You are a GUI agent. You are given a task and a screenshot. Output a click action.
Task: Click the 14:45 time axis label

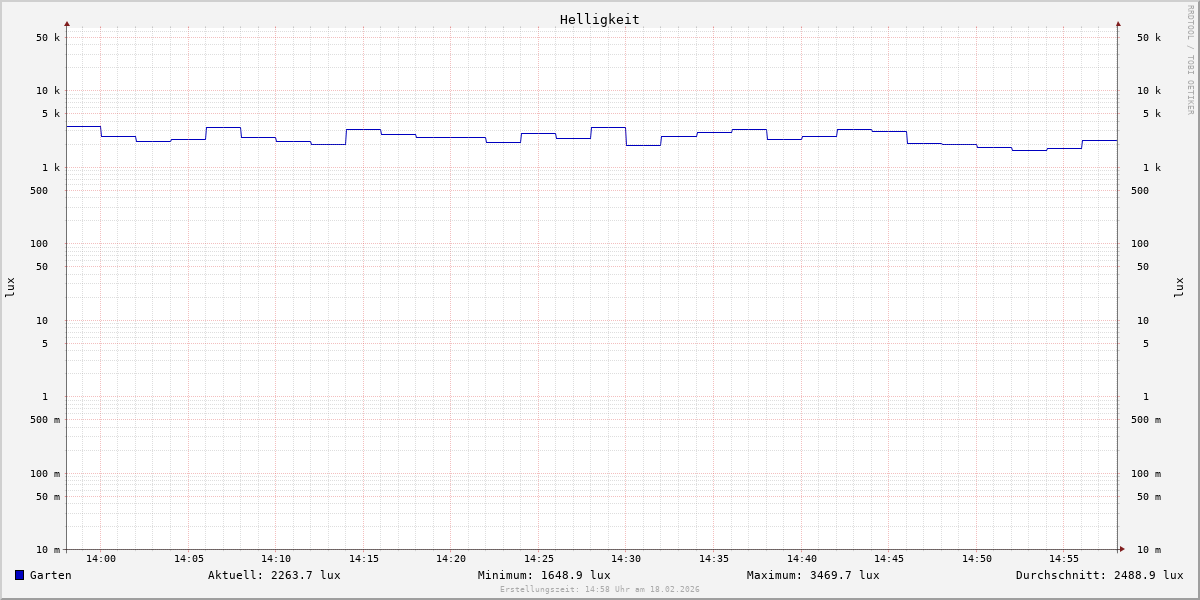coord(889,559)
